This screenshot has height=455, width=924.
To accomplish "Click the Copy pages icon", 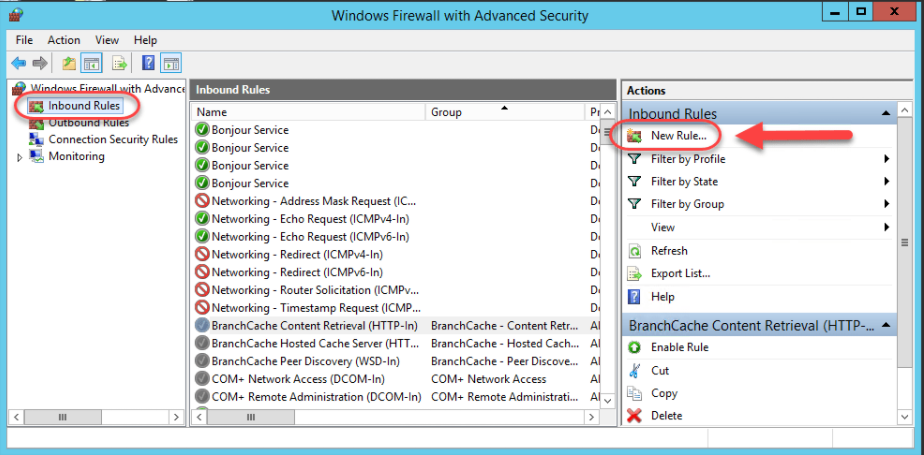I will pyautogui.click(x=635, y=393).
